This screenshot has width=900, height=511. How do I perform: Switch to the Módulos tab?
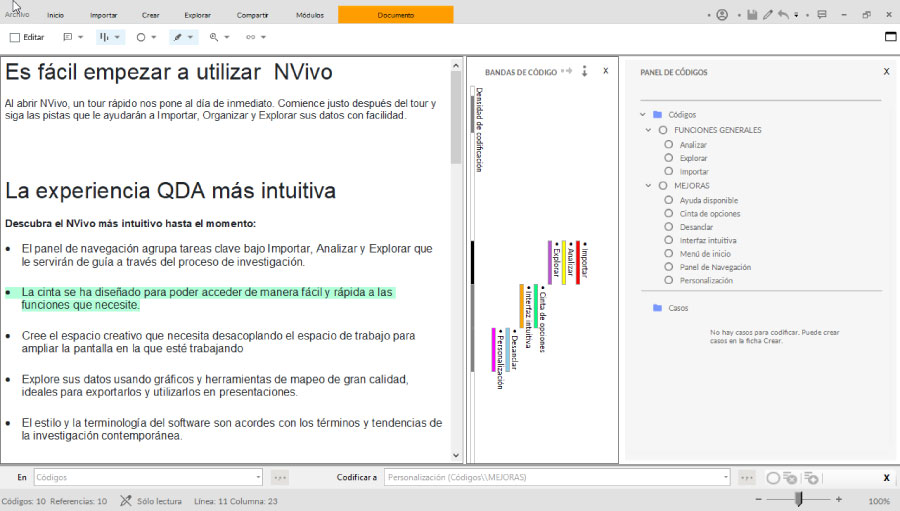tap(310, 16)
